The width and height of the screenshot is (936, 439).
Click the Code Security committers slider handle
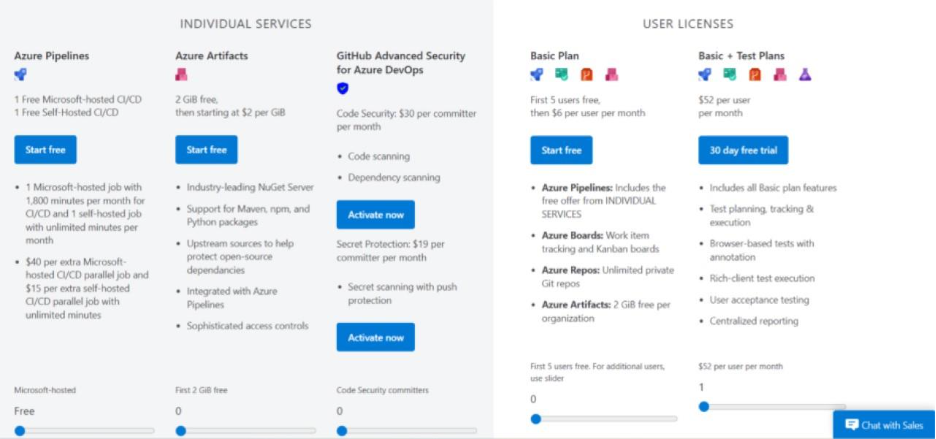coord(342,431)
